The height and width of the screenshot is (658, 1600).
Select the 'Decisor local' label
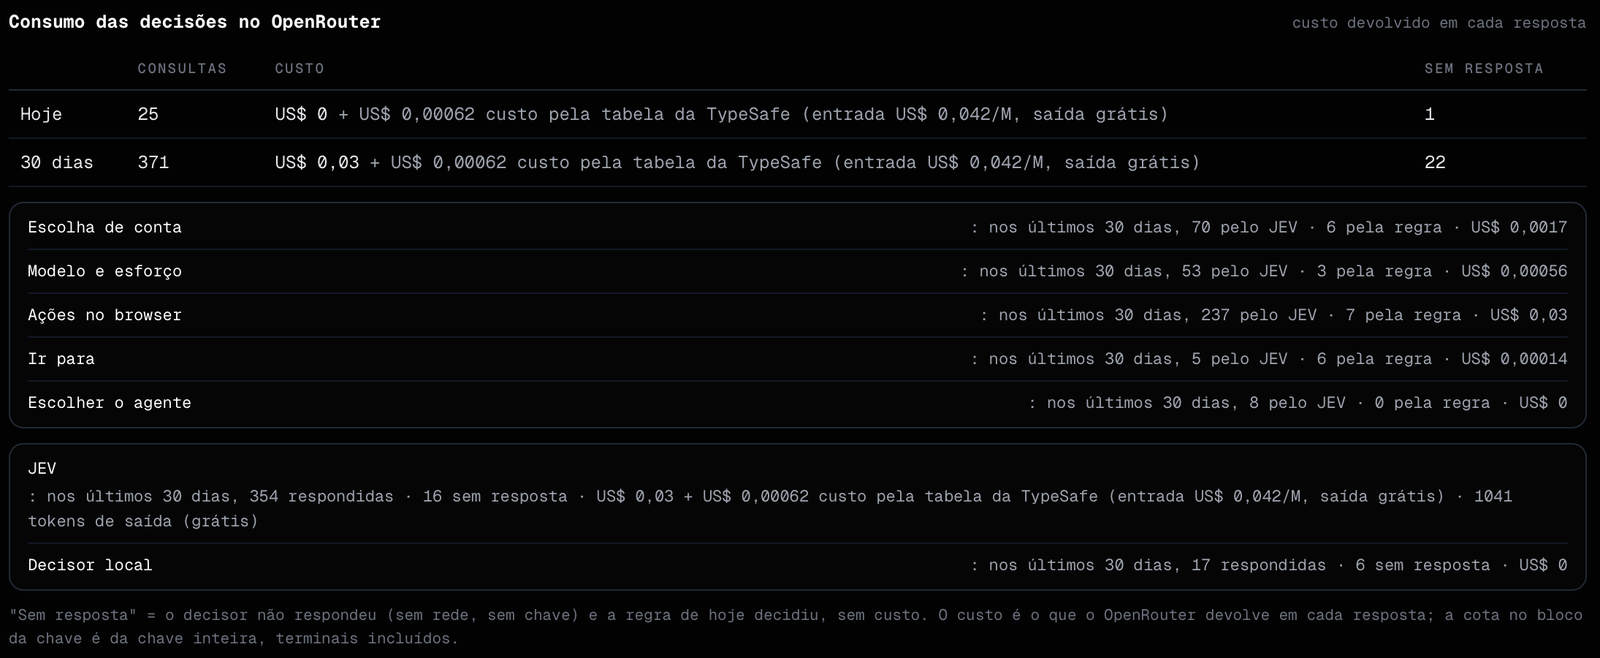point(90,565)
